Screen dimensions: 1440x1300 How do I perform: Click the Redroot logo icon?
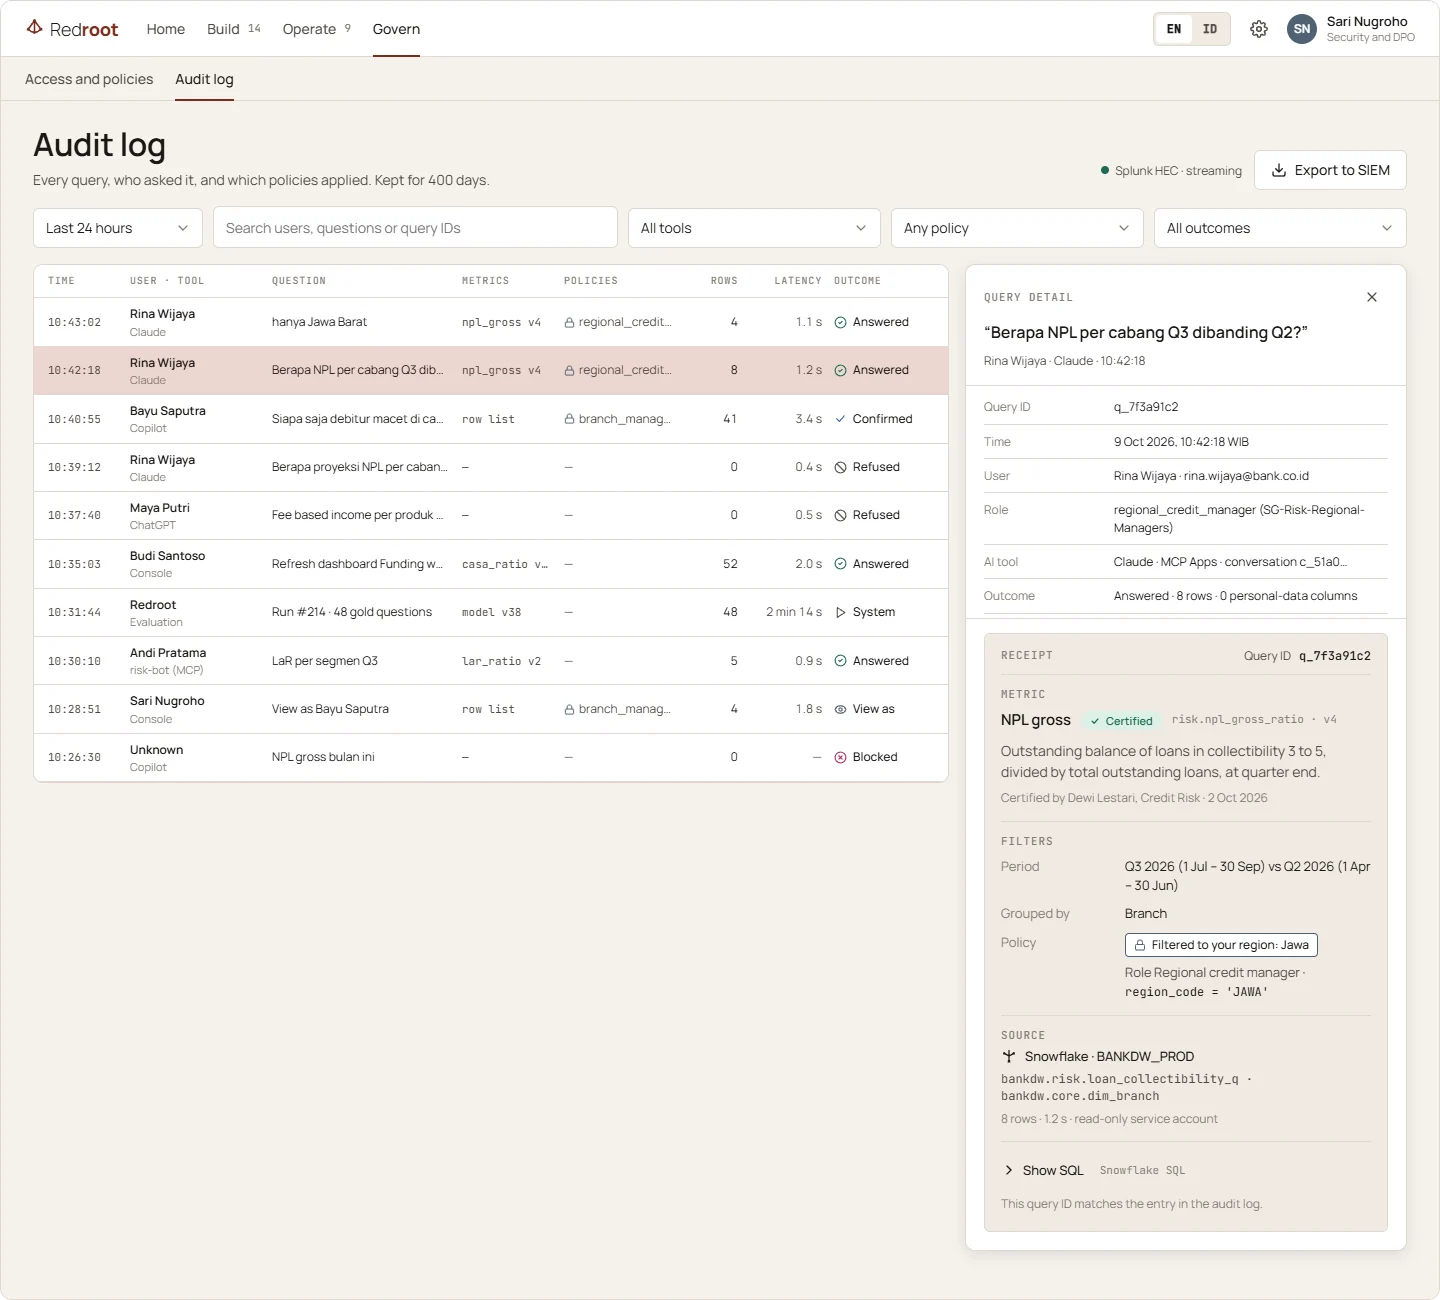tap(35, 27)
